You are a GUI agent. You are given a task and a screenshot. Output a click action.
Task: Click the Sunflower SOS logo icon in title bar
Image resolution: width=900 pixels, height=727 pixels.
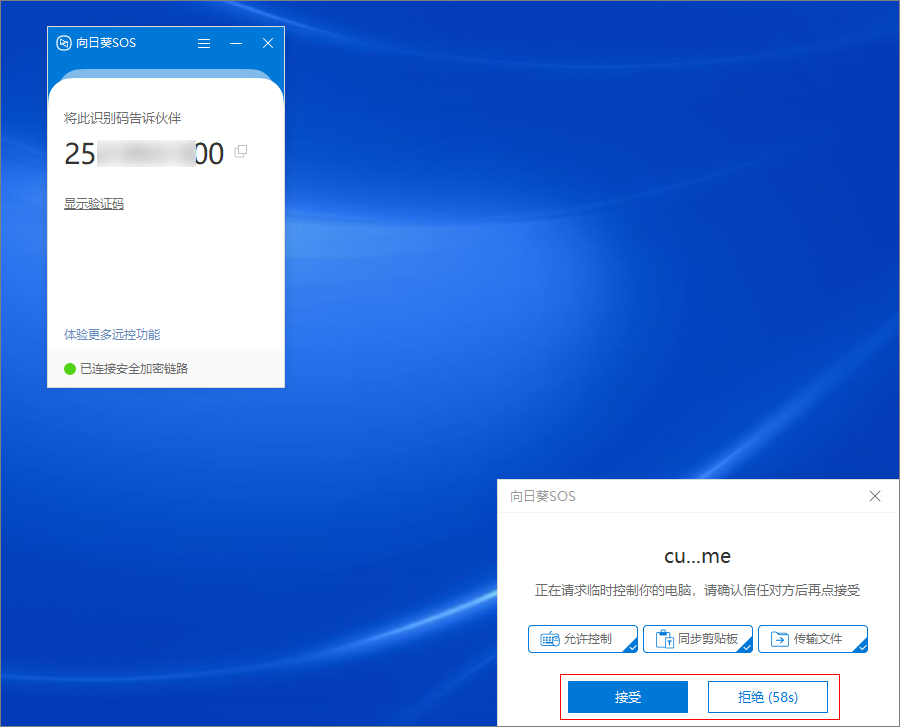pos(64,43)
